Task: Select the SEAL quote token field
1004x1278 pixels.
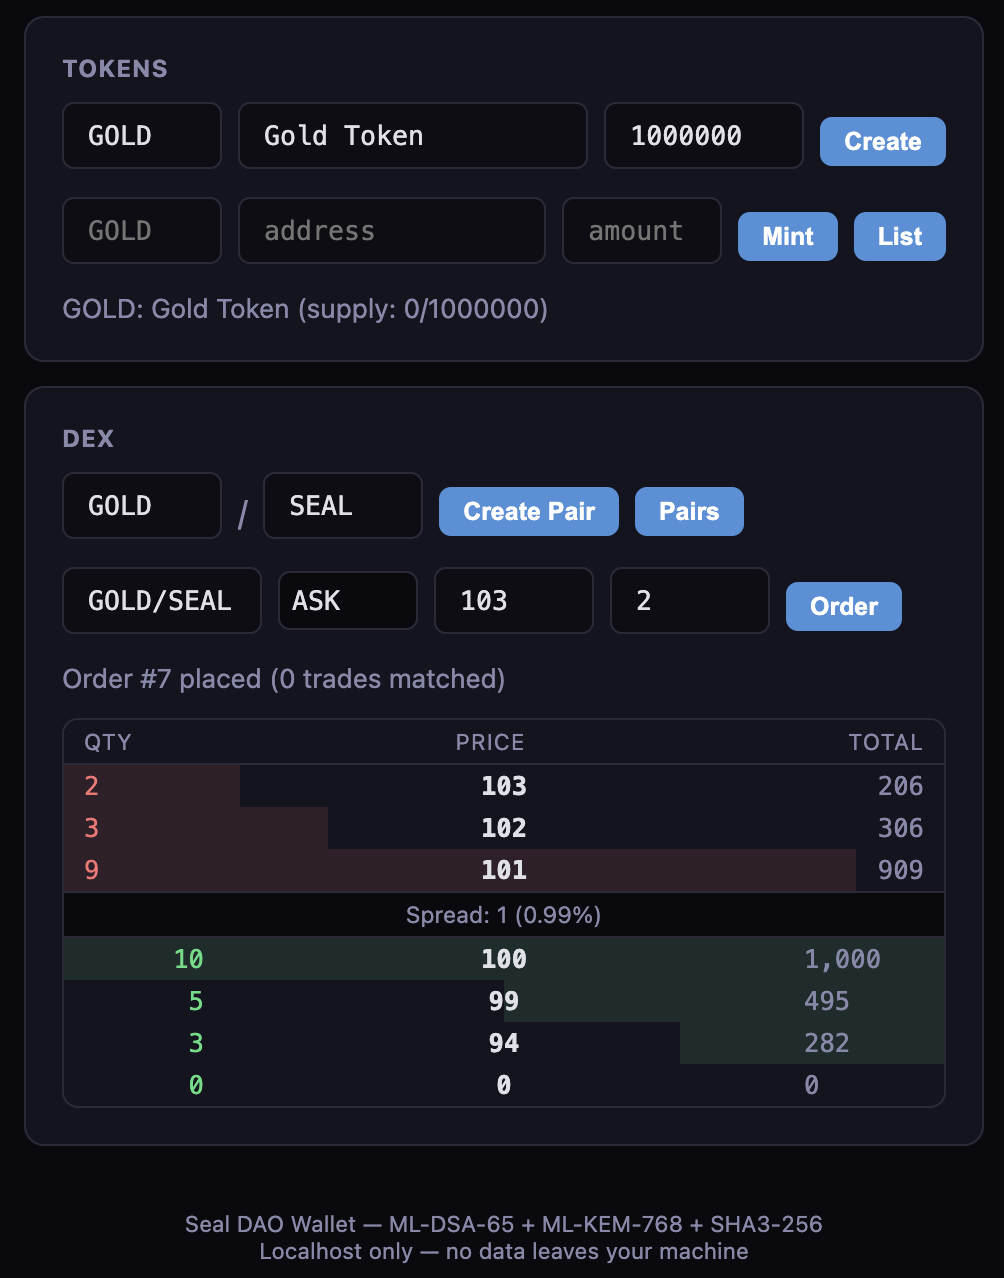Action: pyautogui.click(x=342, y=505)
